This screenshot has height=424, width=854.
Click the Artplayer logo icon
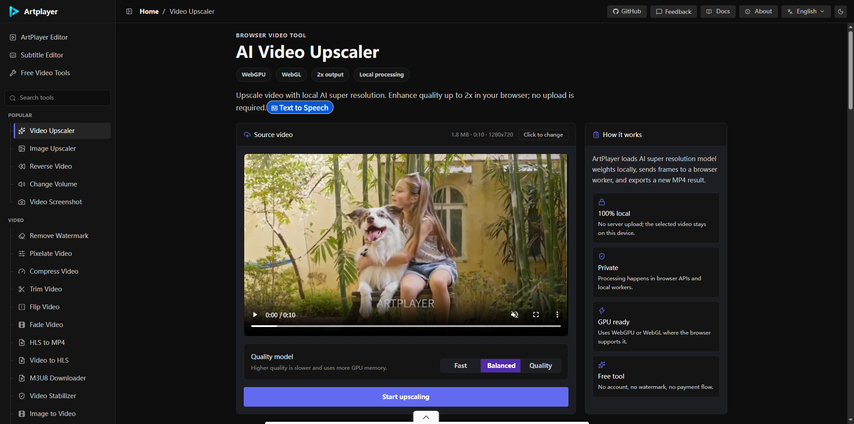pos(14,11)
